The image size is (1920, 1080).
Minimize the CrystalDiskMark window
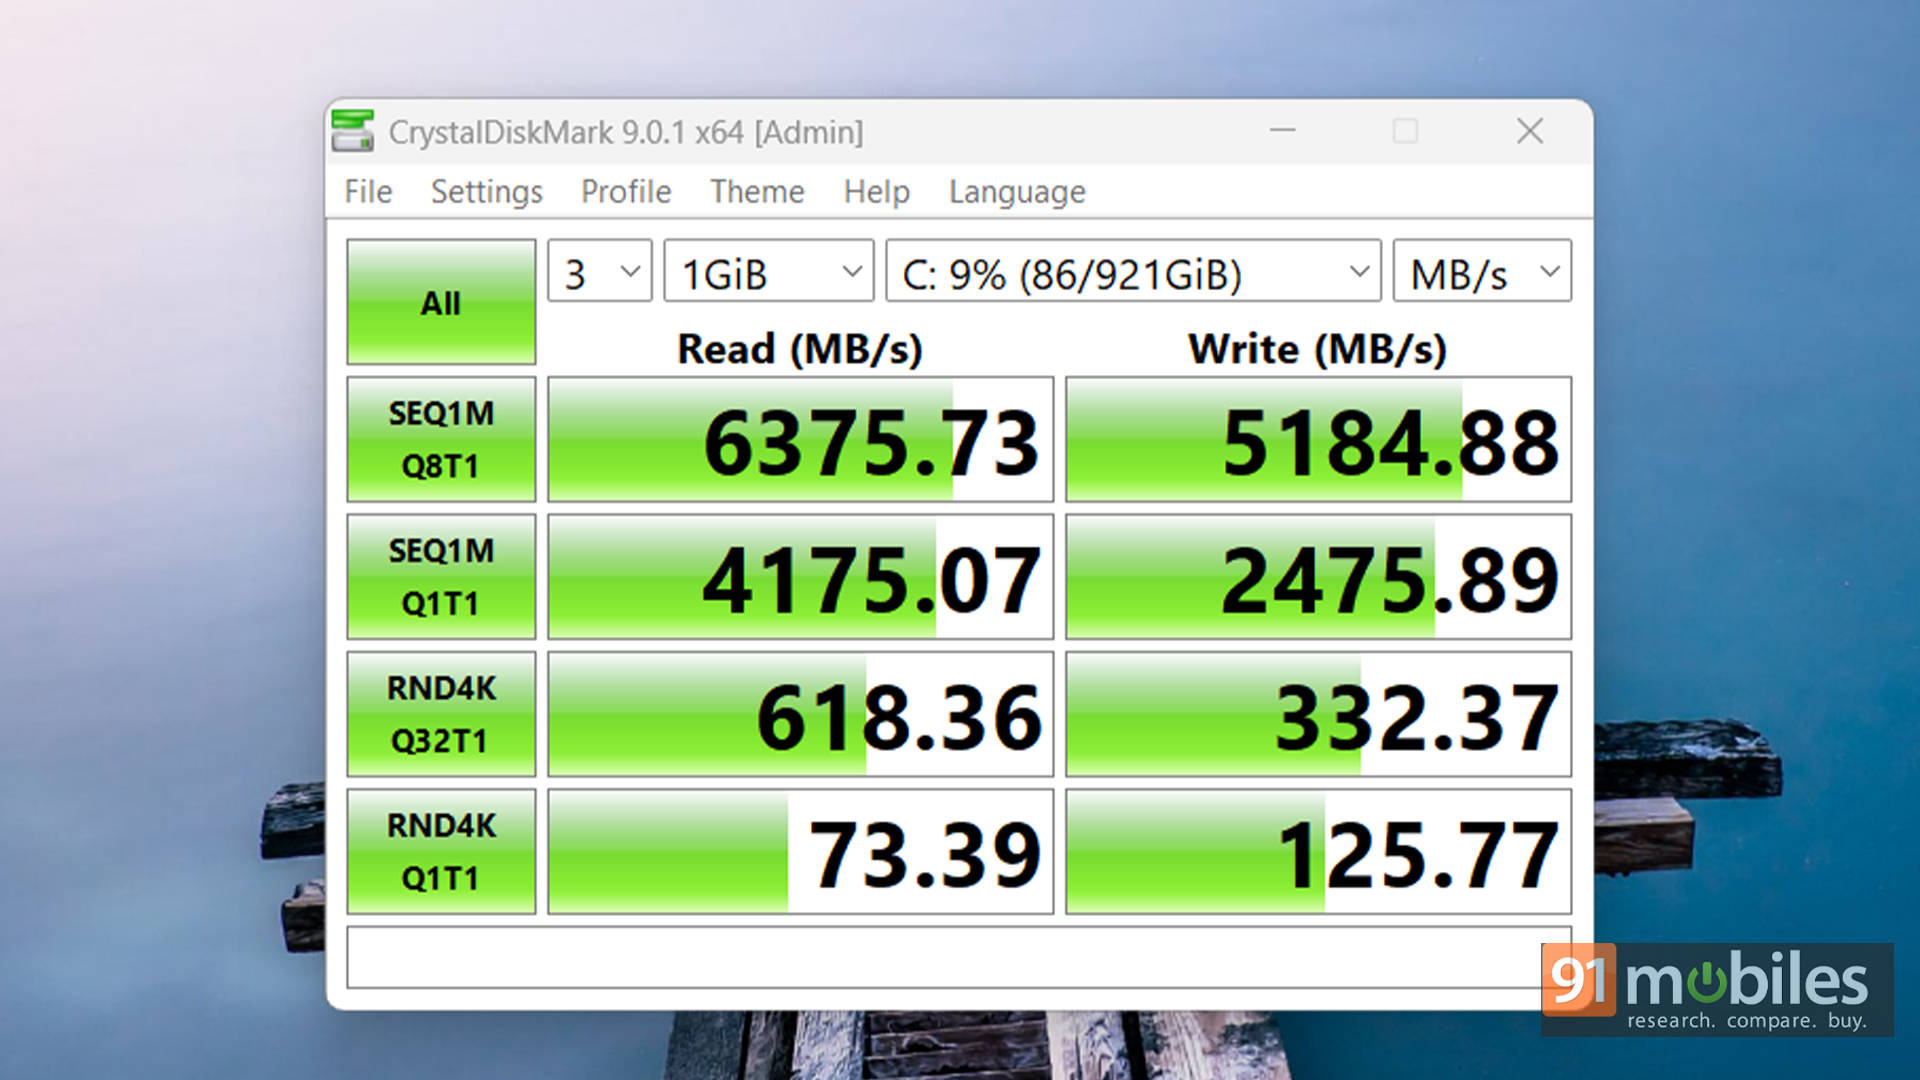pyautogui.click(x=1283, y=131)
